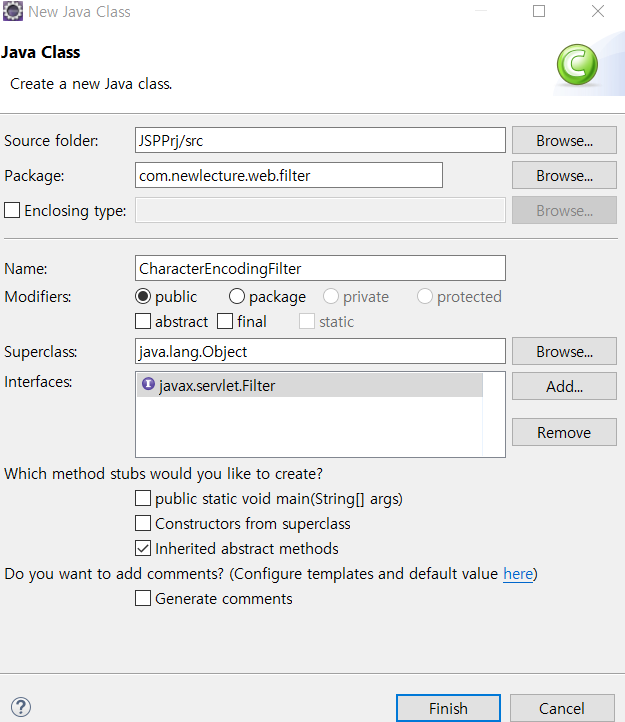Uncheck Inherited abstract methods option
The image size is (625, 722).
click(x=143, y=548)
